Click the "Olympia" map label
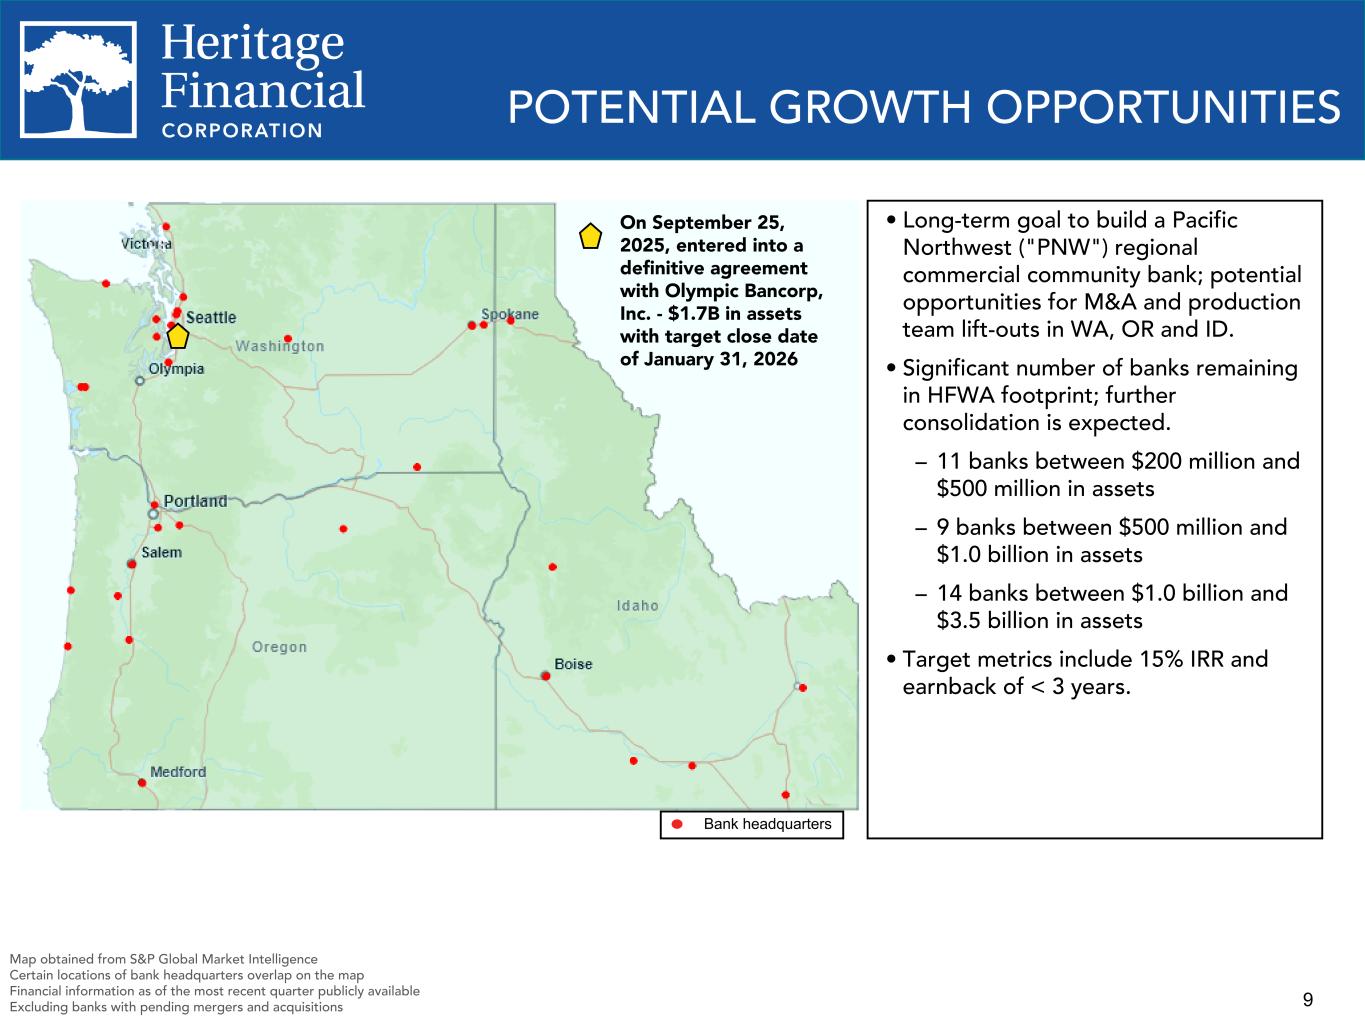Image resolution: width=1365 pixels, height=1024 pixels. 176,369
